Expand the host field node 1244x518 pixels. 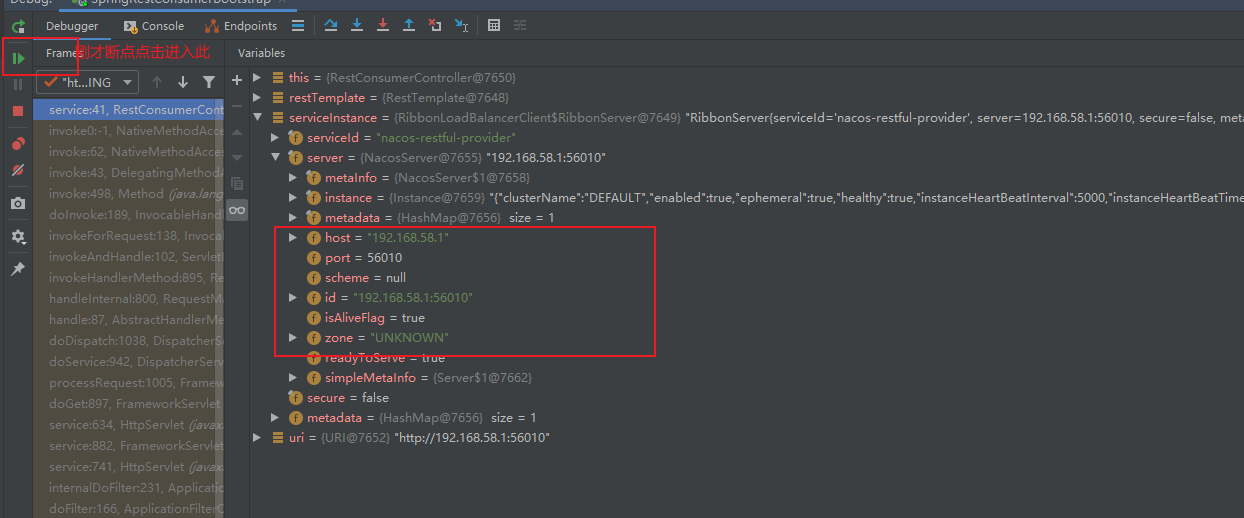click(293, 238)
